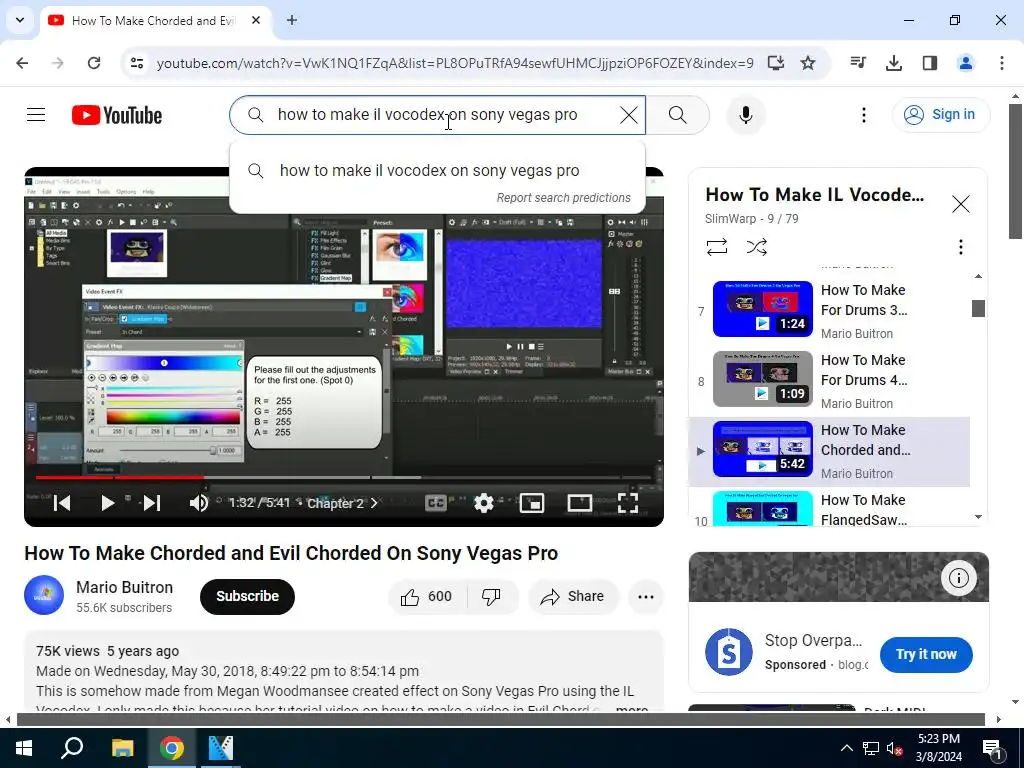Click the Sign in button
This screenshot has width=1024, height=768.
pyautogui.click(x=940, y=115)
